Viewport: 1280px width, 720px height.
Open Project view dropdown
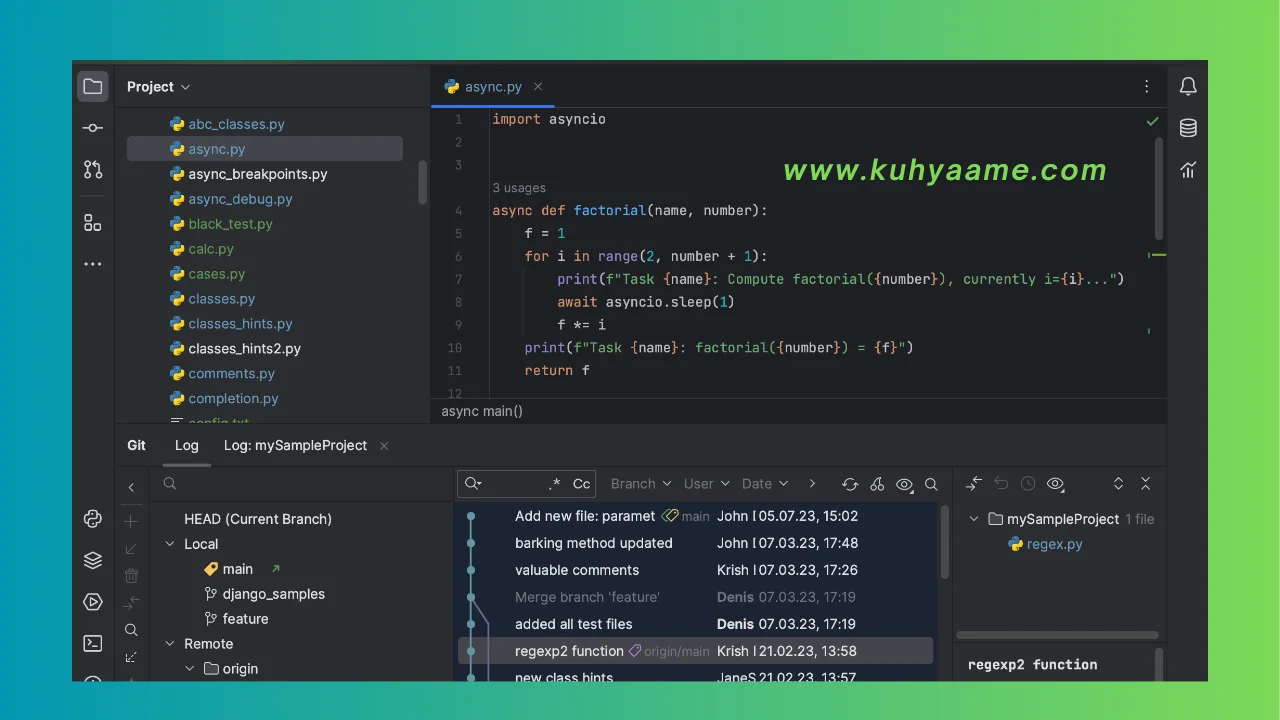tap(158, 87)
